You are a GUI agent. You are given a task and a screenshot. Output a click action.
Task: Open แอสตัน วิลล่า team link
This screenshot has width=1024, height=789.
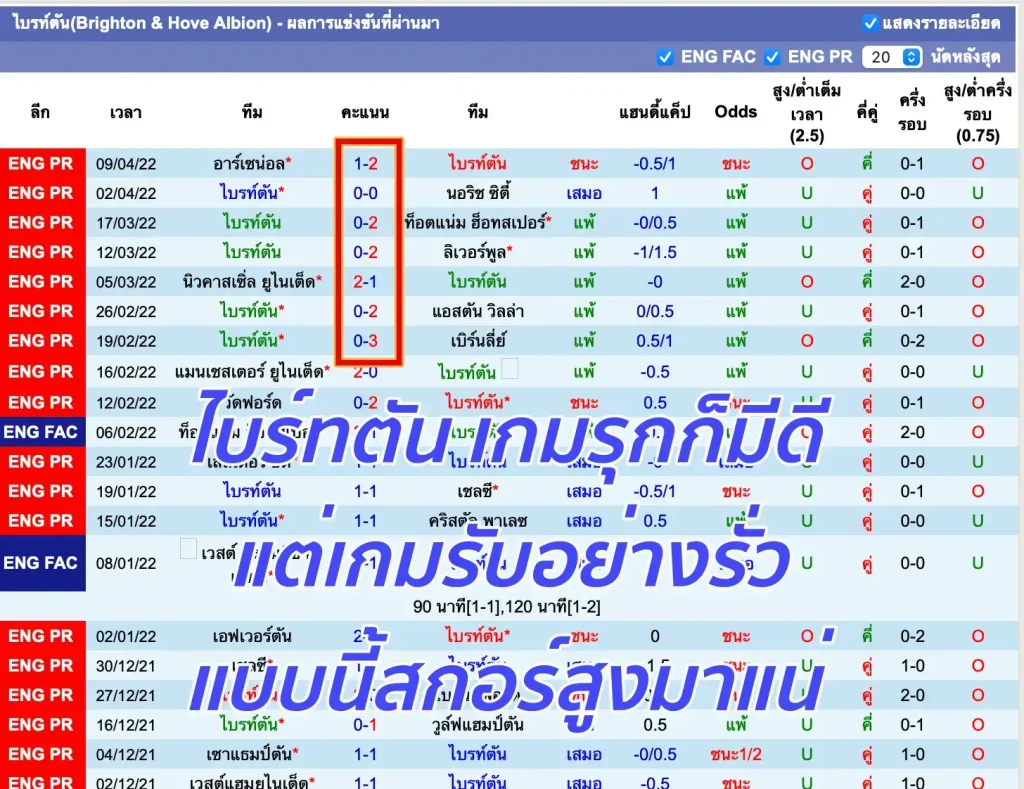(477, 312)
